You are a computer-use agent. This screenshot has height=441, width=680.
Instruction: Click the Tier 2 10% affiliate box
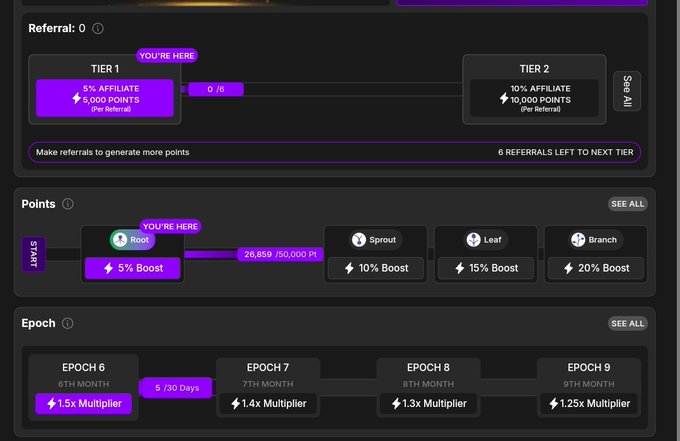(534, 98)
